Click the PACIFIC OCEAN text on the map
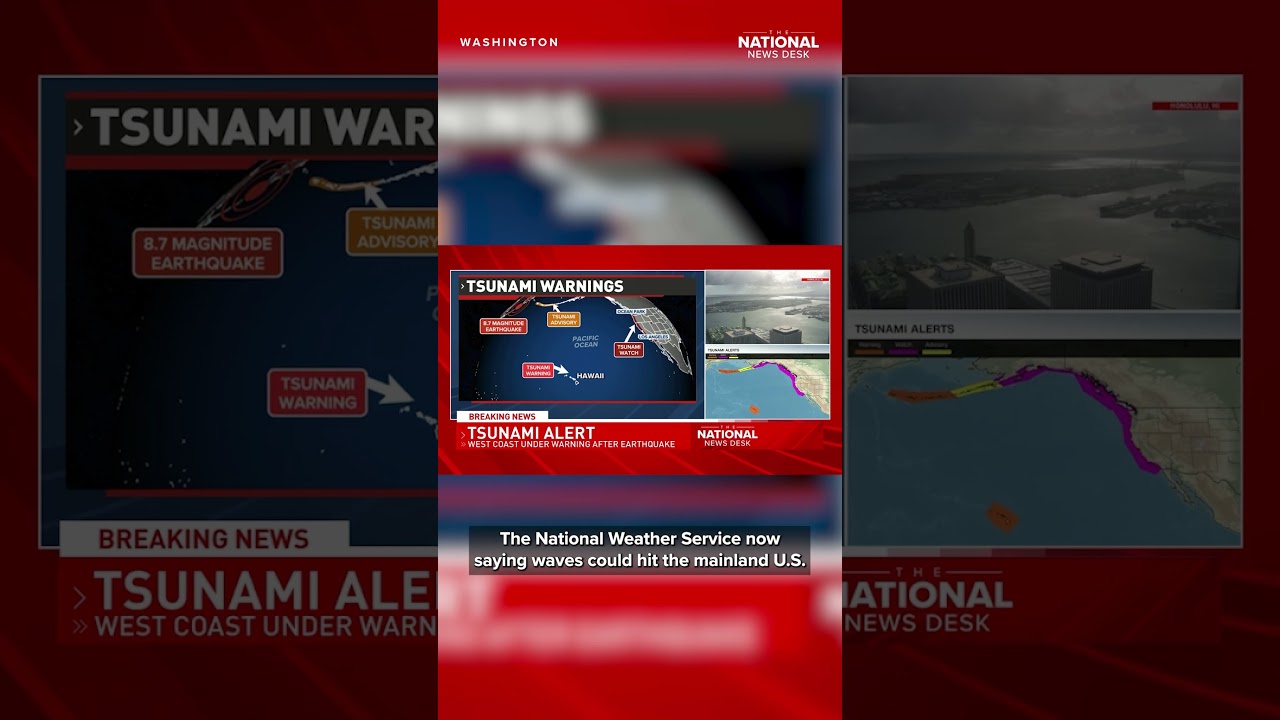Image resolution: width=1280 pixels, height=720 pixels. click(585, 341)
